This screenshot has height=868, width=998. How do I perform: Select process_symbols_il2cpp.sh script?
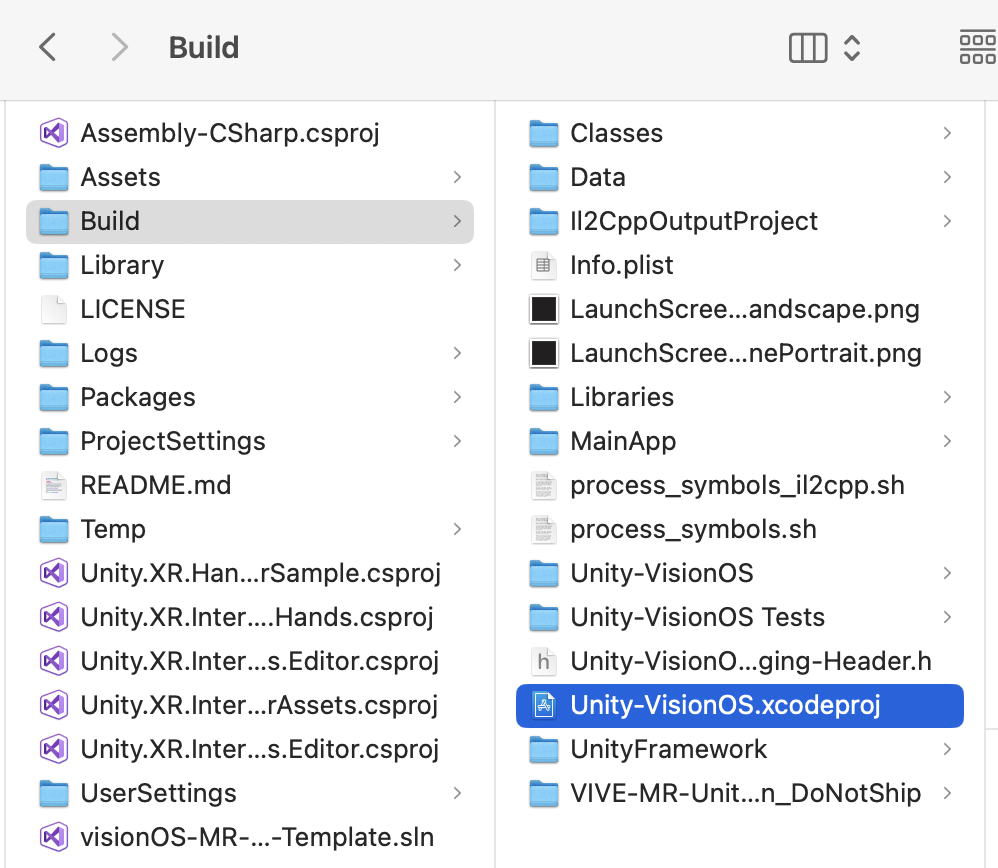[740, 485]
